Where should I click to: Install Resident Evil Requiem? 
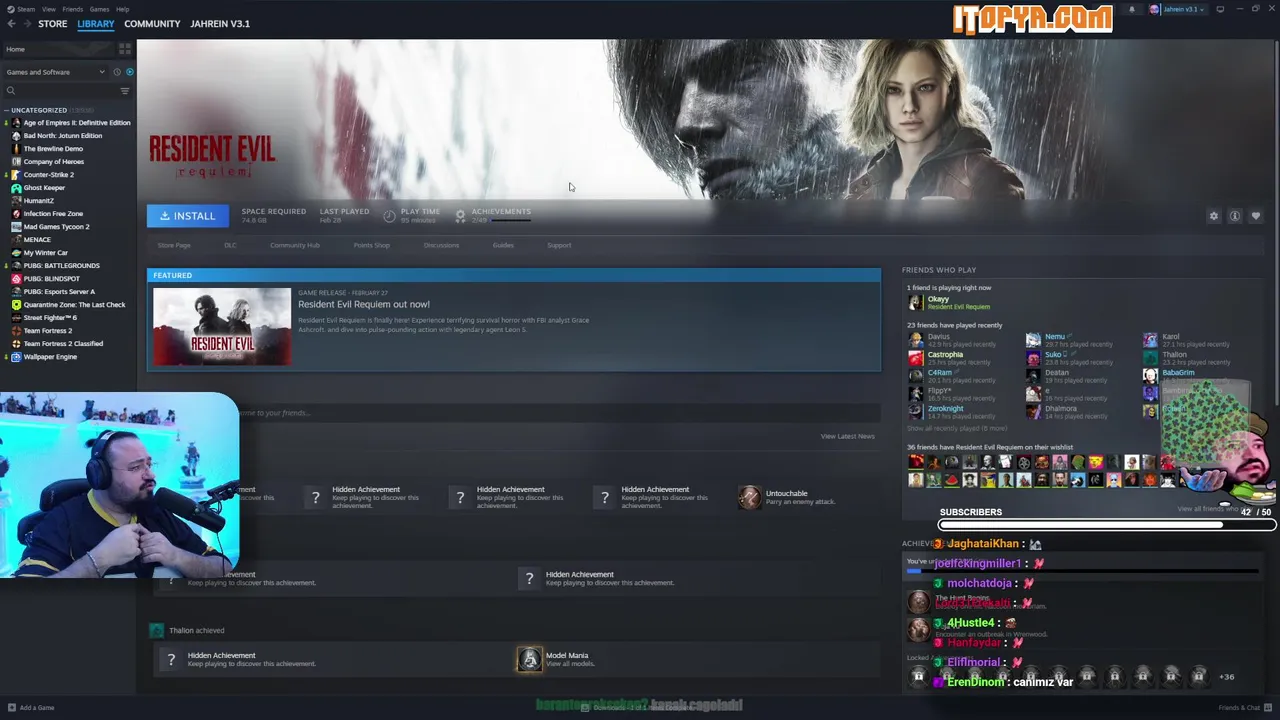click(x=188, y=216)
